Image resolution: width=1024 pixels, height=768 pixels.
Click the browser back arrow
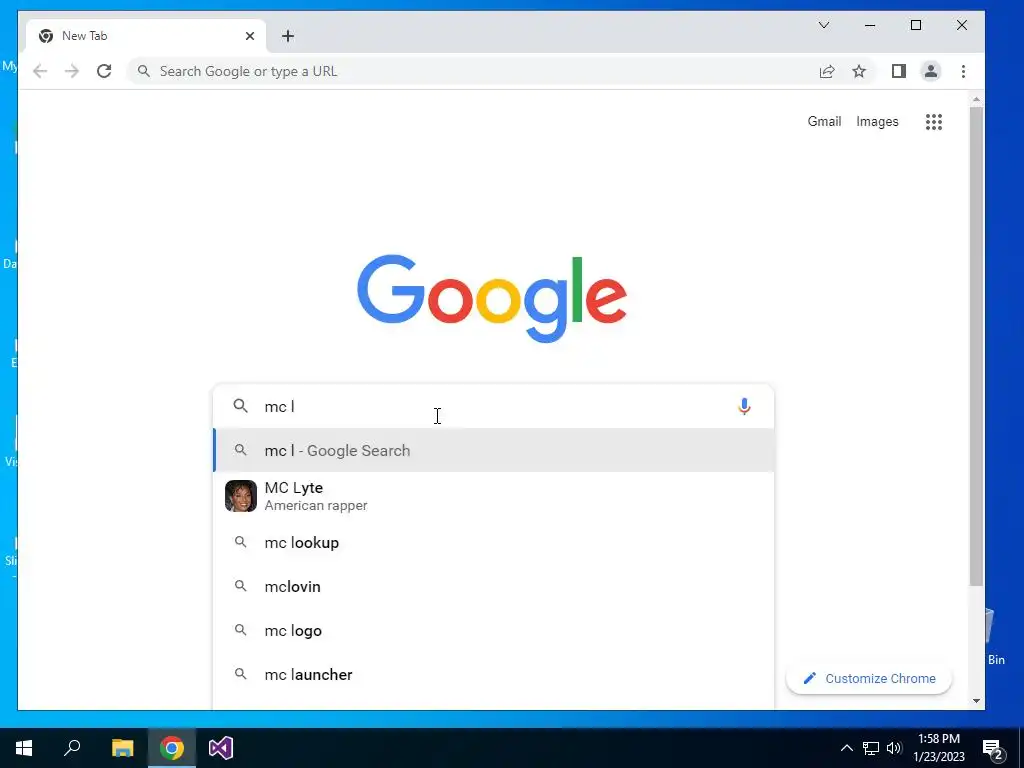pyautogui.click(x=40, y=71)
